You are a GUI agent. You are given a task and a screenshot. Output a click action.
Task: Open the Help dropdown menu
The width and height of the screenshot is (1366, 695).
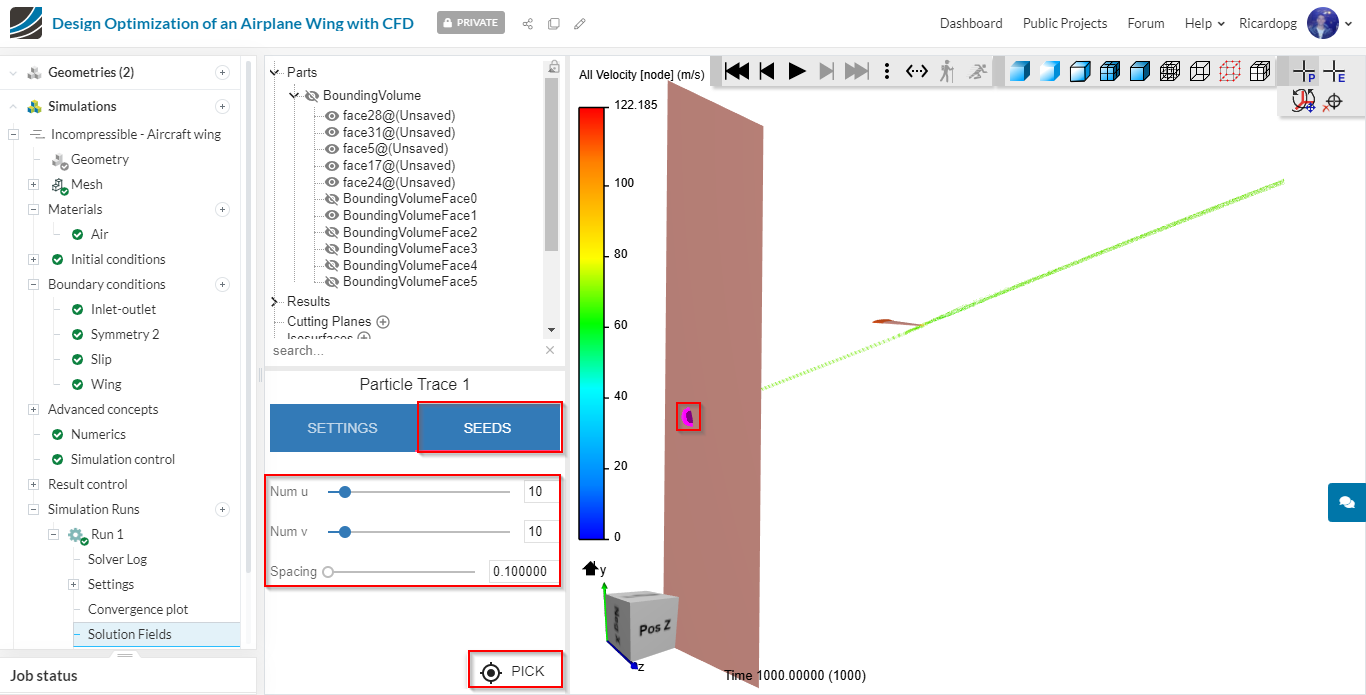point(1204,23)
